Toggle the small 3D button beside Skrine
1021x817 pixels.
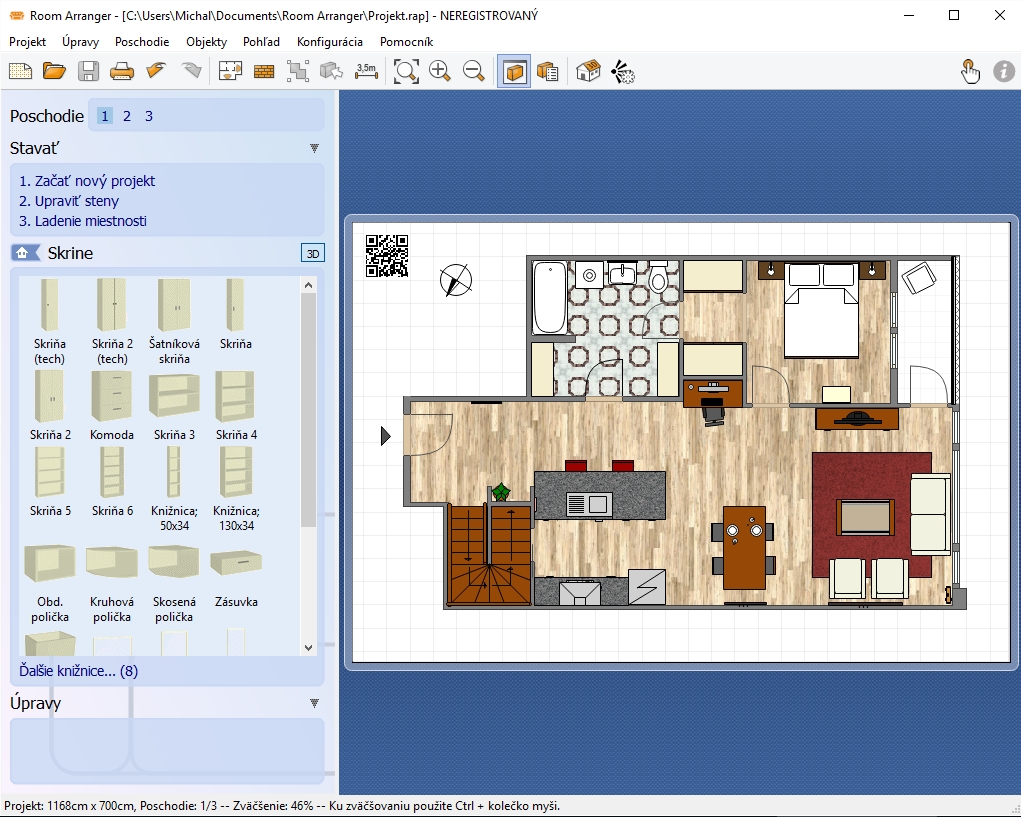click(x=312, y=253)
